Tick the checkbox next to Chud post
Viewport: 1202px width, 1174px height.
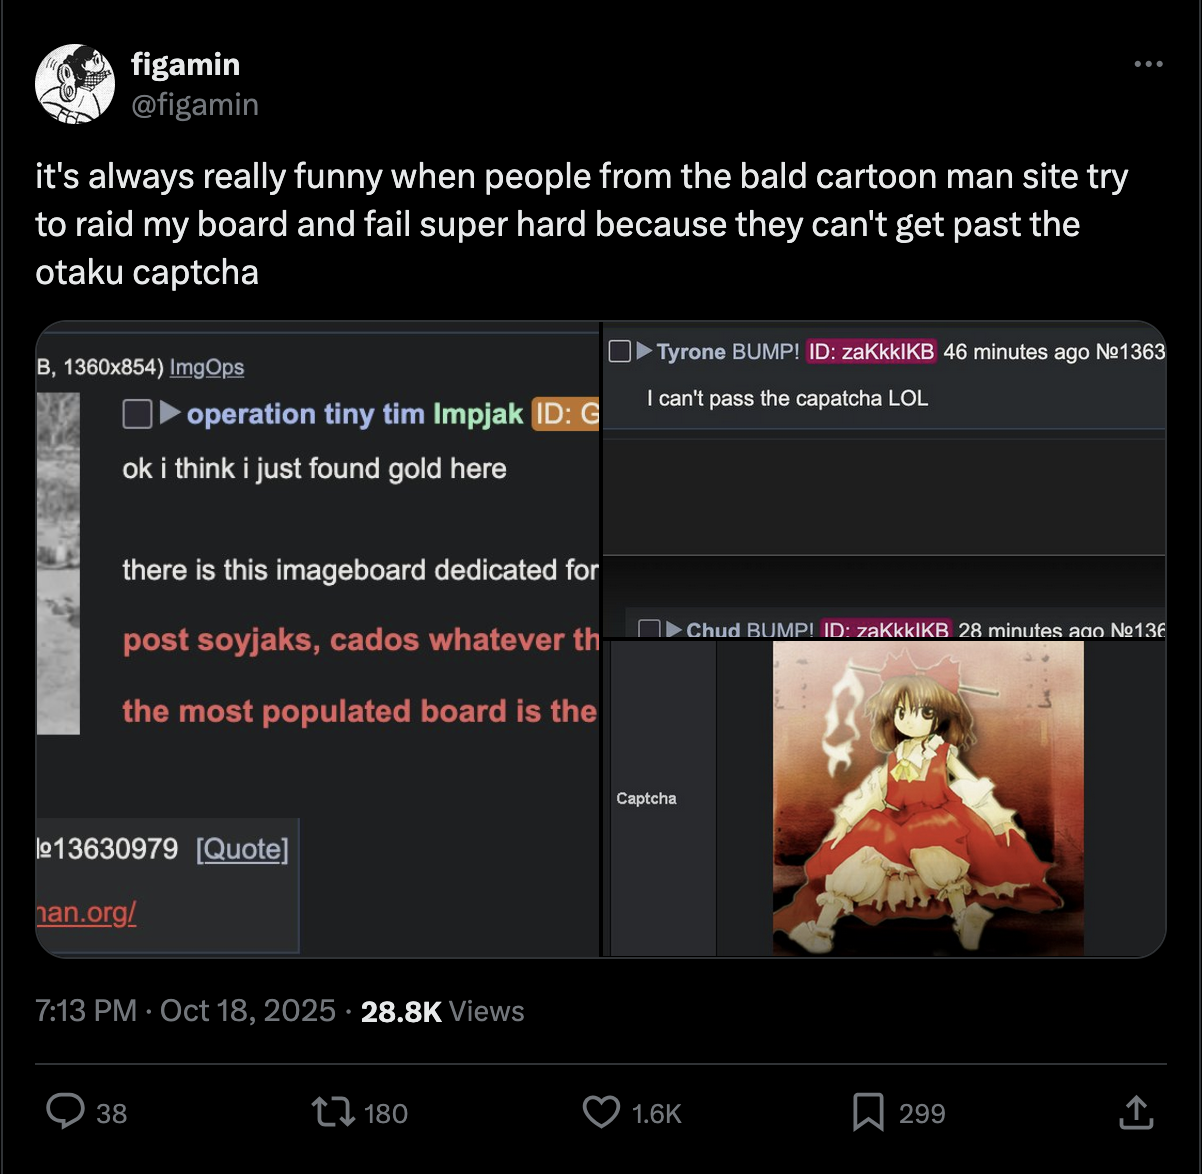(649, 630)
